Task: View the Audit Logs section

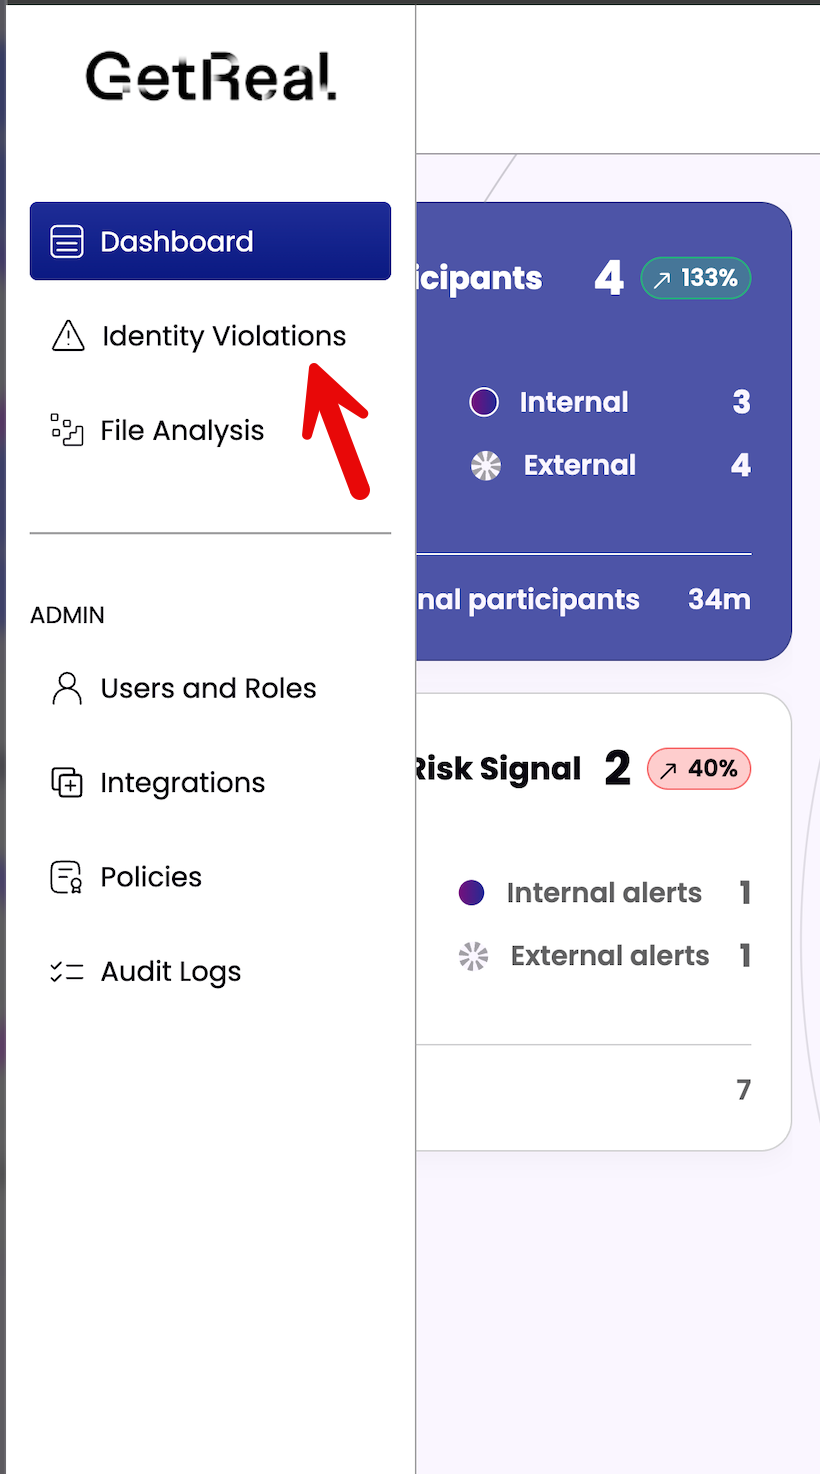Action: pos(171,971)
